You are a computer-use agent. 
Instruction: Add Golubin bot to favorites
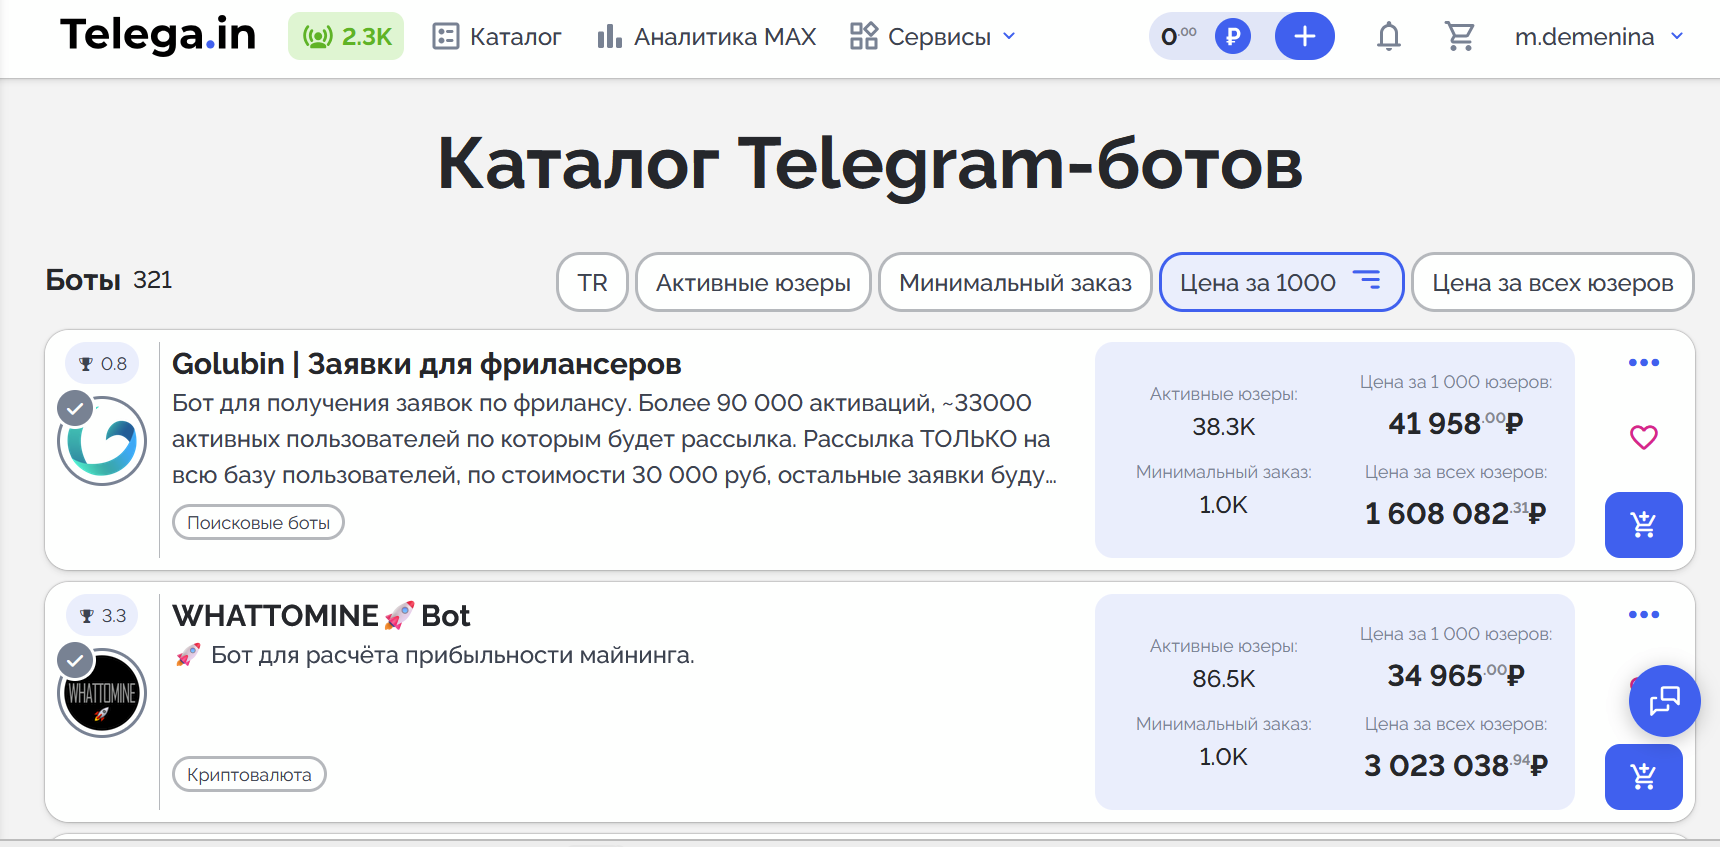[1643, 437]
